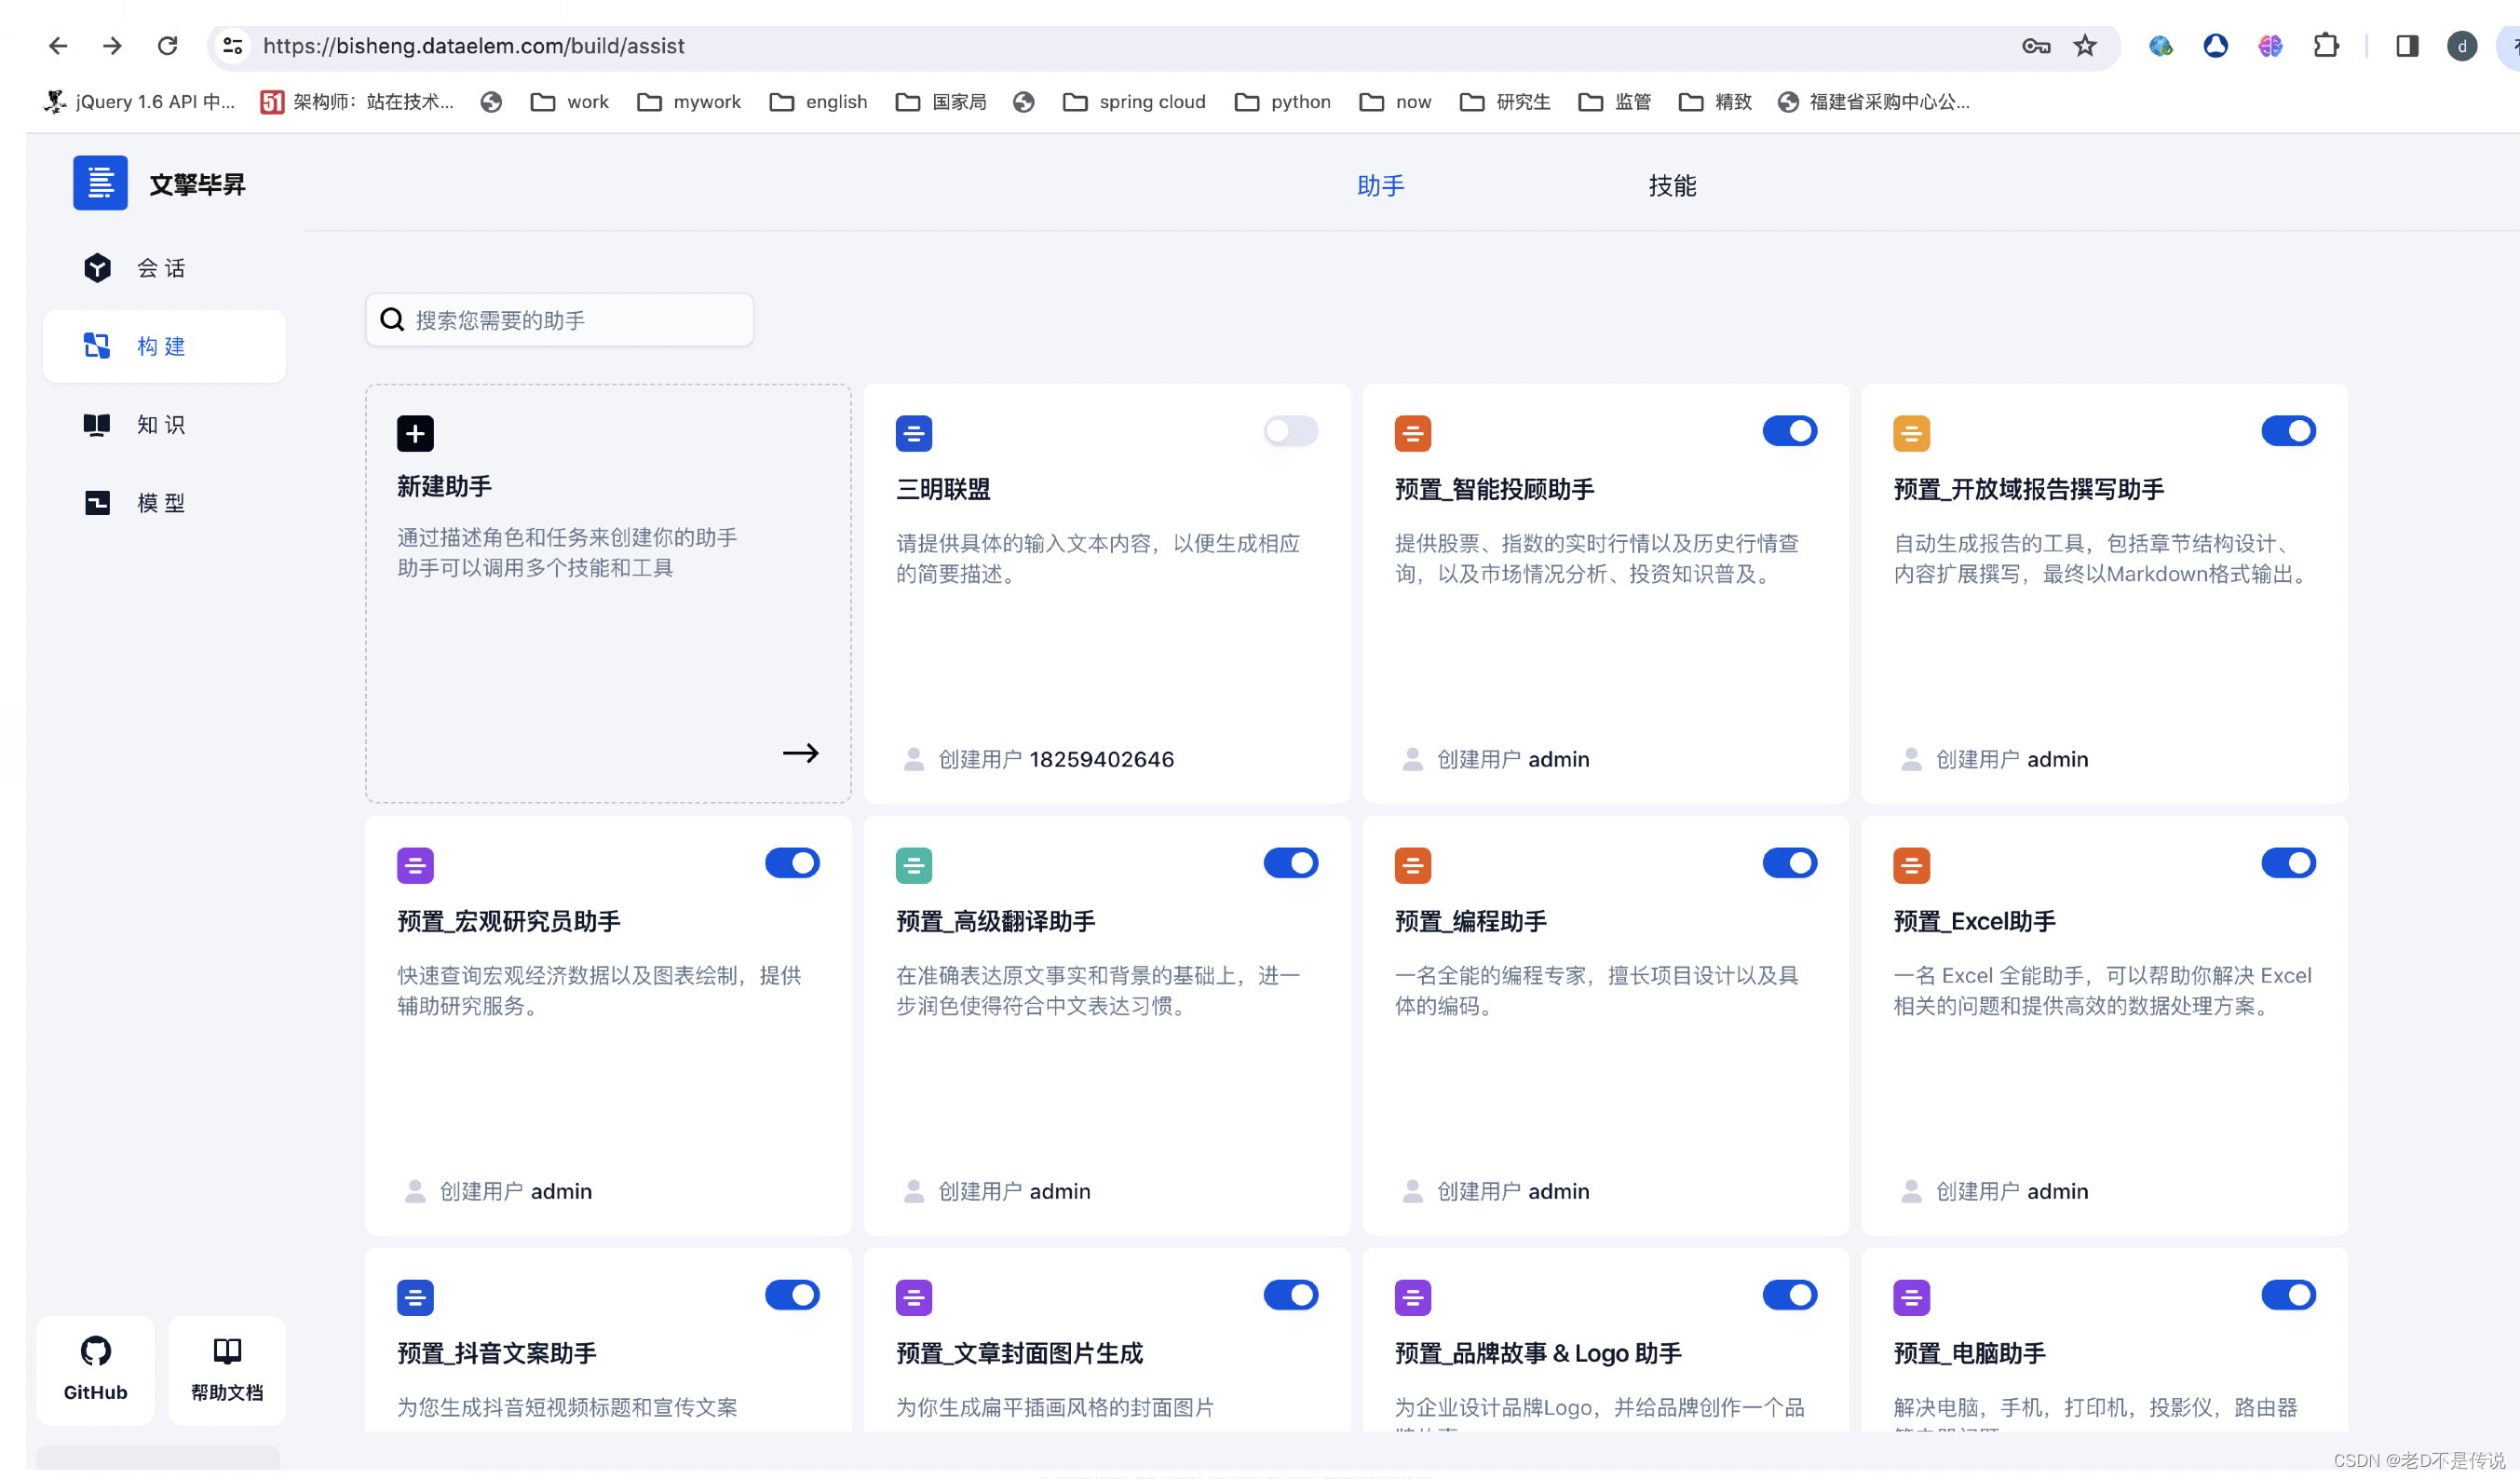Open the 研究生 bookmarks folder

pos(1505,102)
